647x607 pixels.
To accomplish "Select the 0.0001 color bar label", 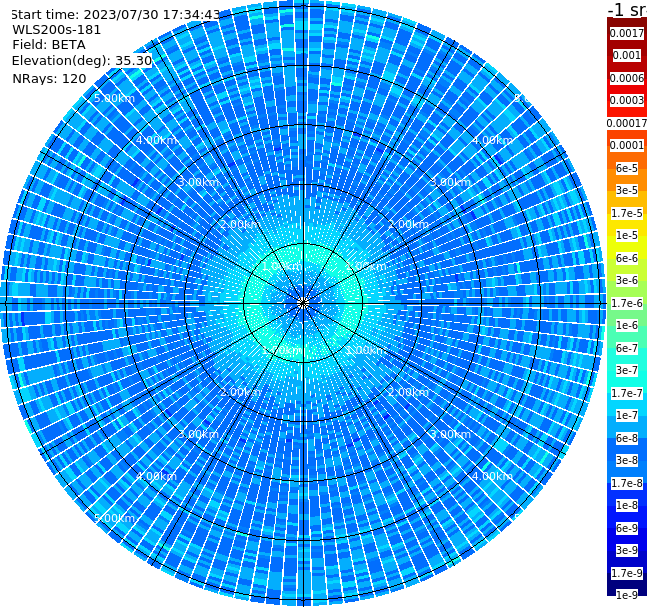I will click(x=627, y=145).
